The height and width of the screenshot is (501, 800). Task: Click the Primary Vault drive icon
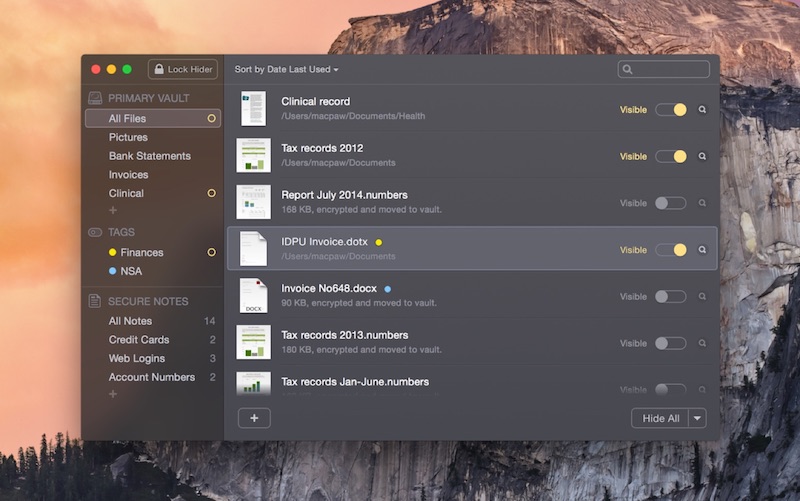coord(95,98)
